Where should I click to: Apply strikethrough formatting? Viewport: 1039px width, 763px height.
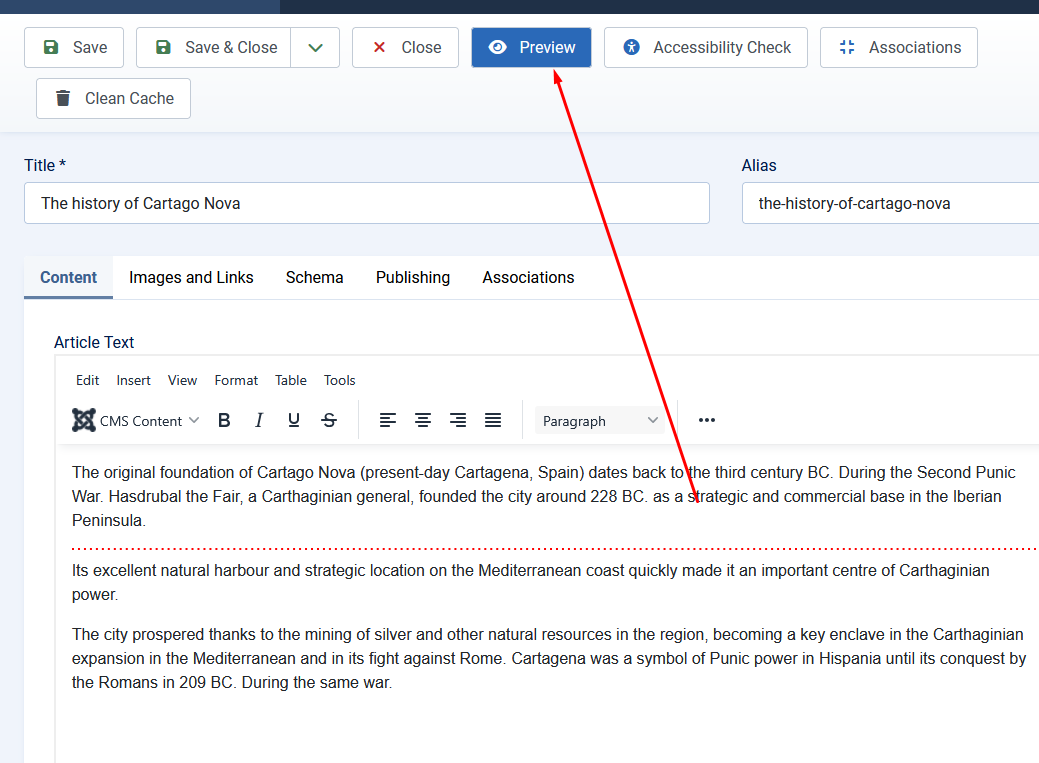329,421
